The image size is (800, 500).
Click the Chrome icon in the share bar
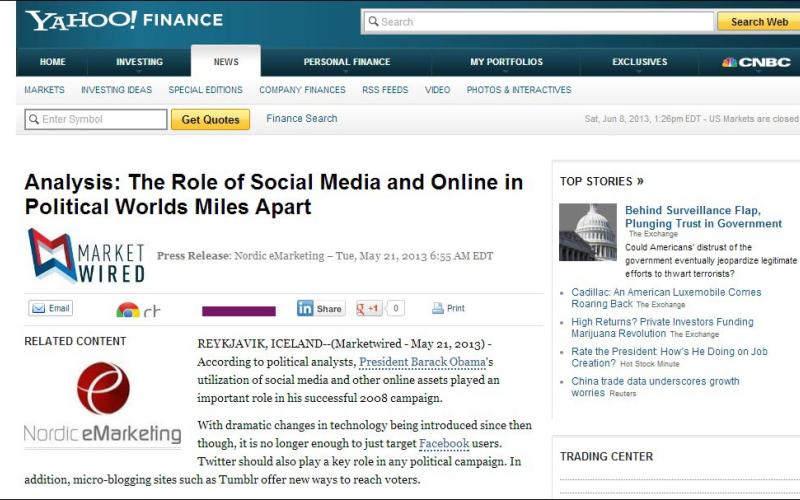(128, 310)
